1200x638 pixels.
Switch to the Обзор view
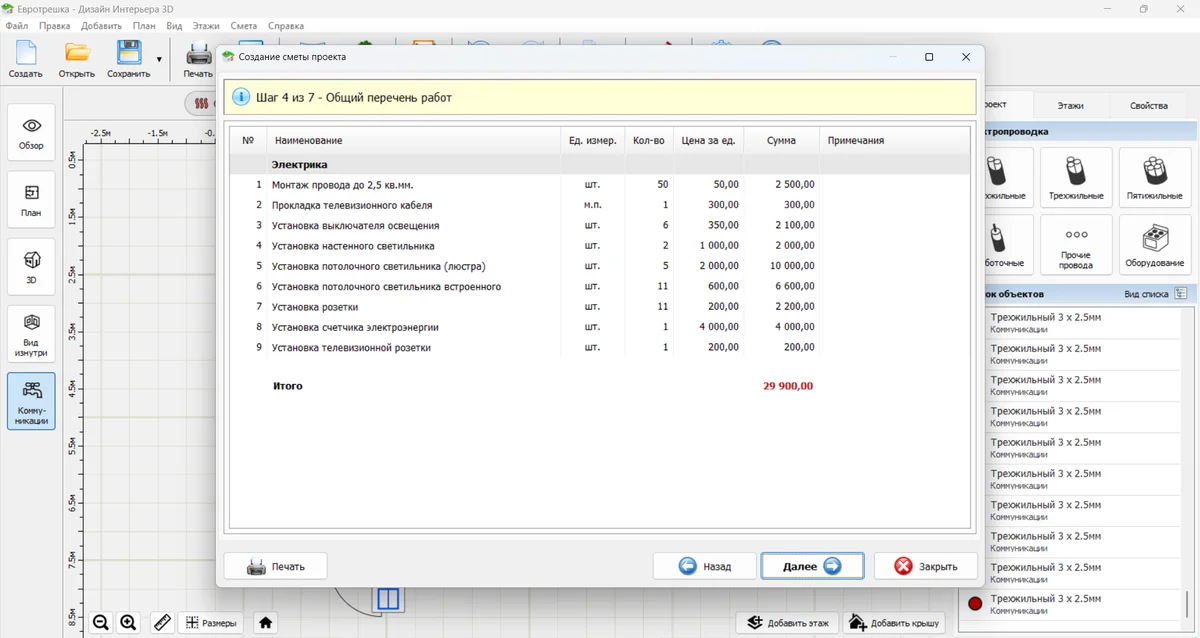pos(31,132)
